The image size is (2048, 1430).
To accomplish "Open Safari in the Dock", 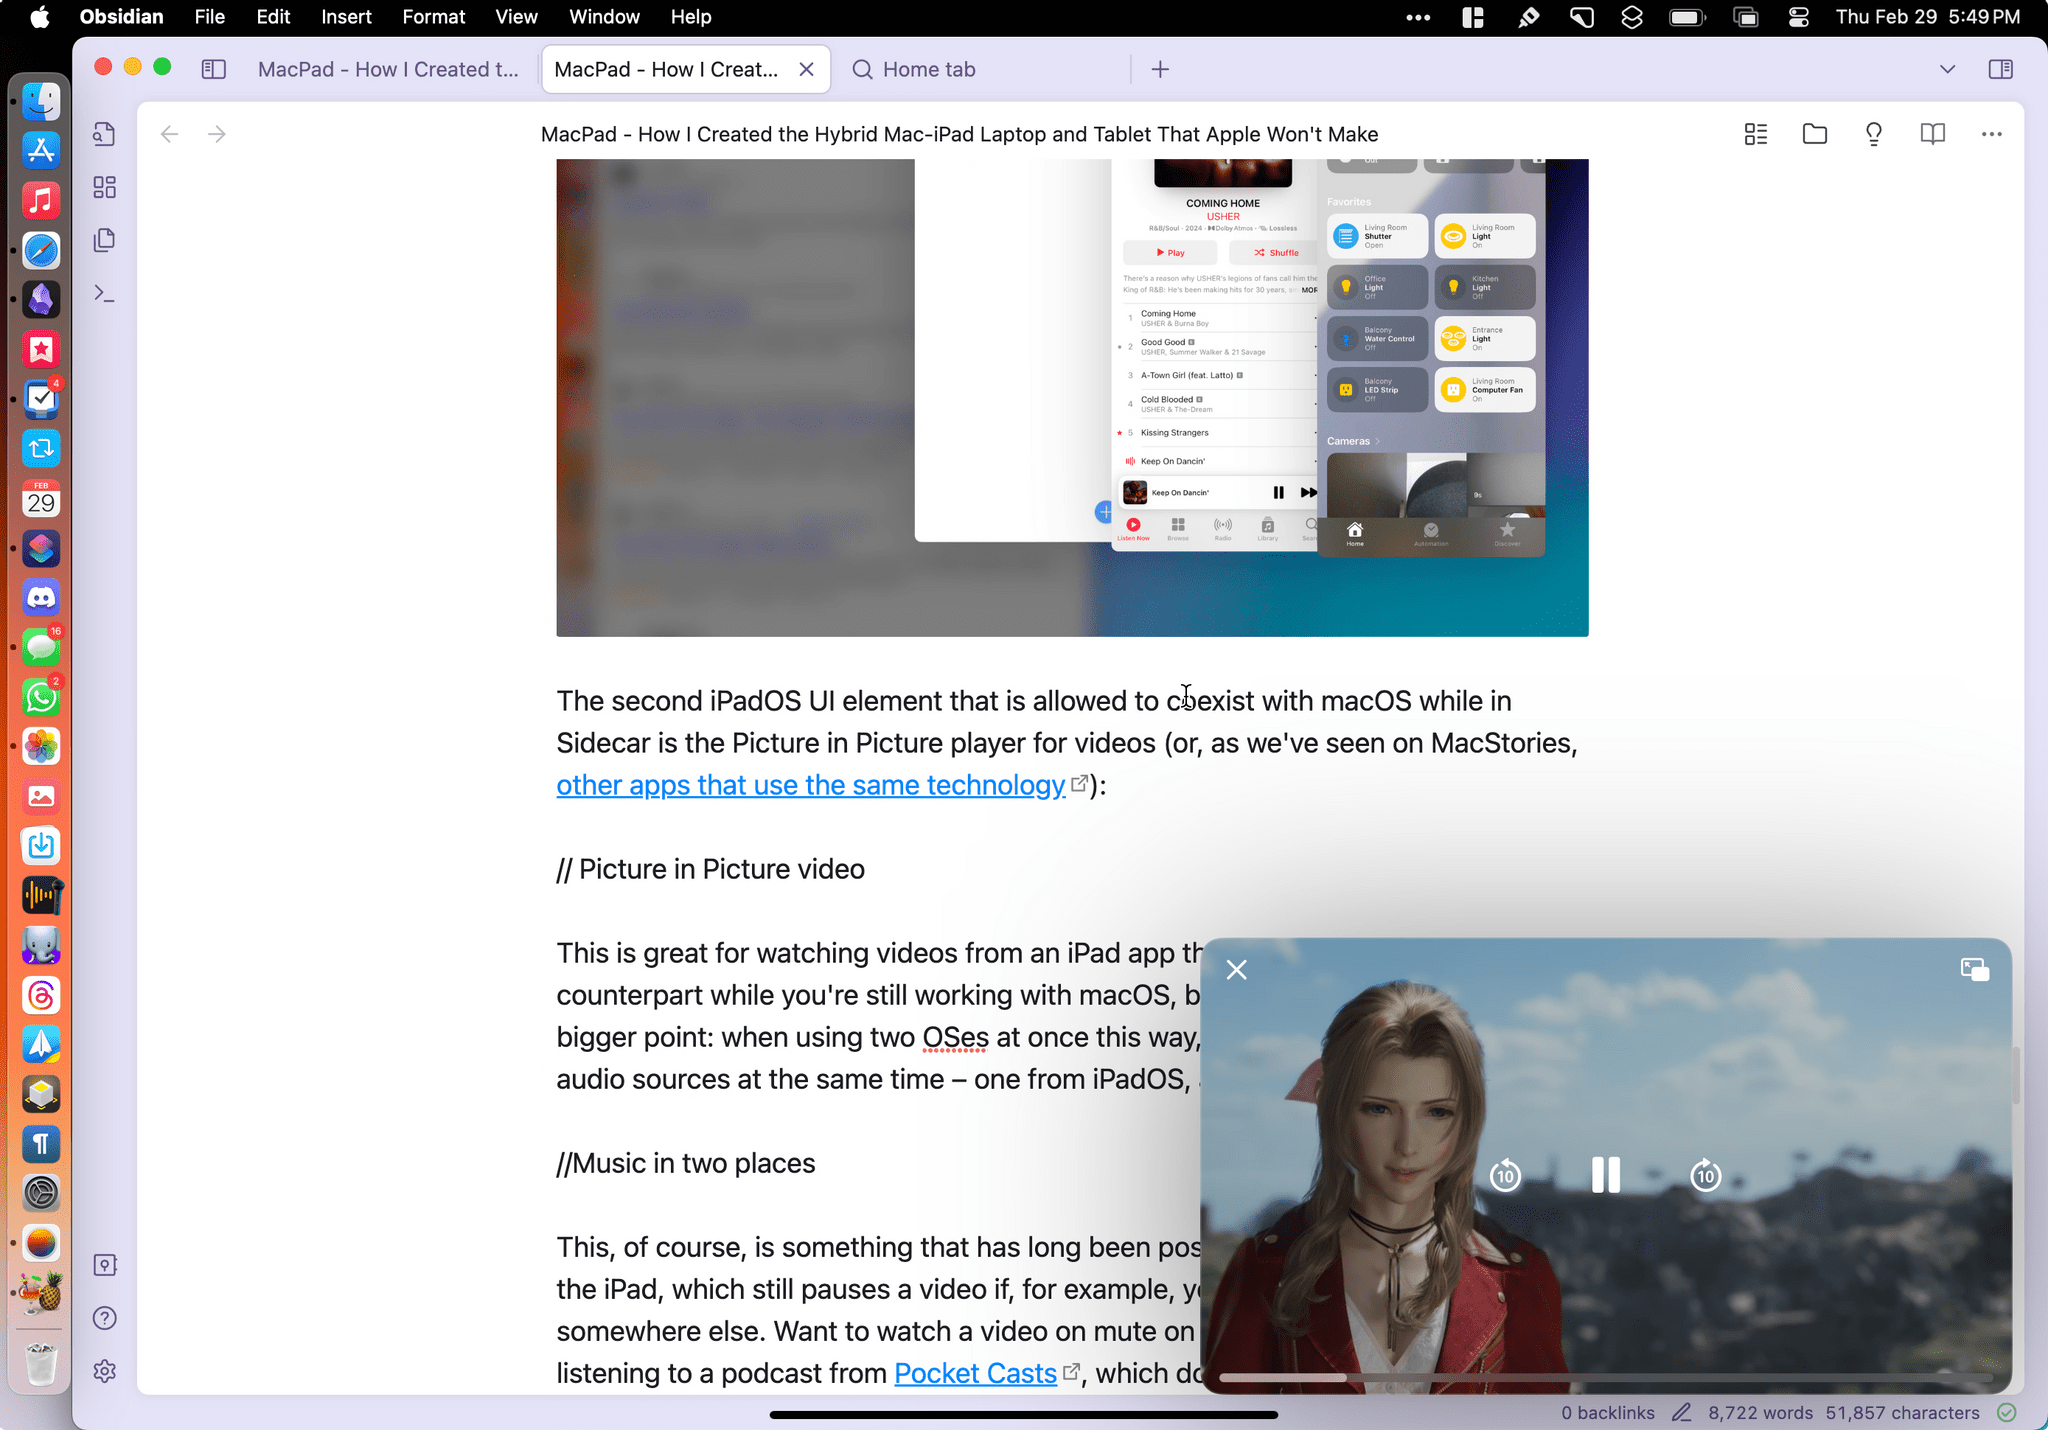I will click(41, 250).
